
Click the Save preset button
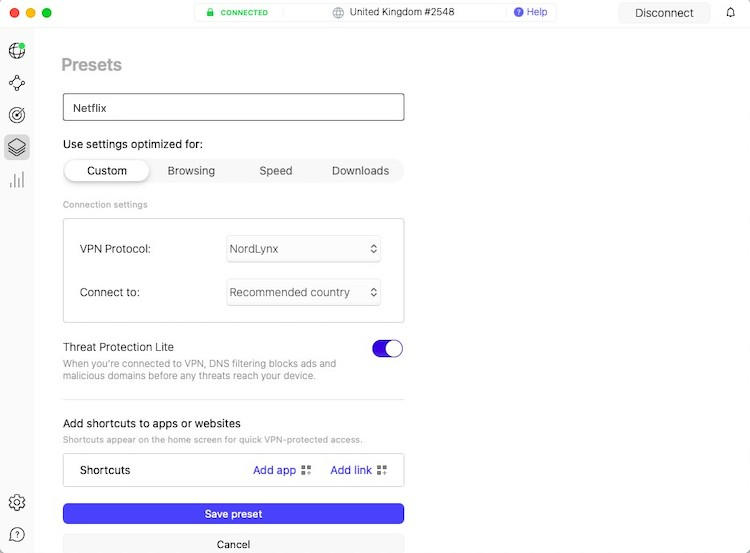(x=233, y=514)
